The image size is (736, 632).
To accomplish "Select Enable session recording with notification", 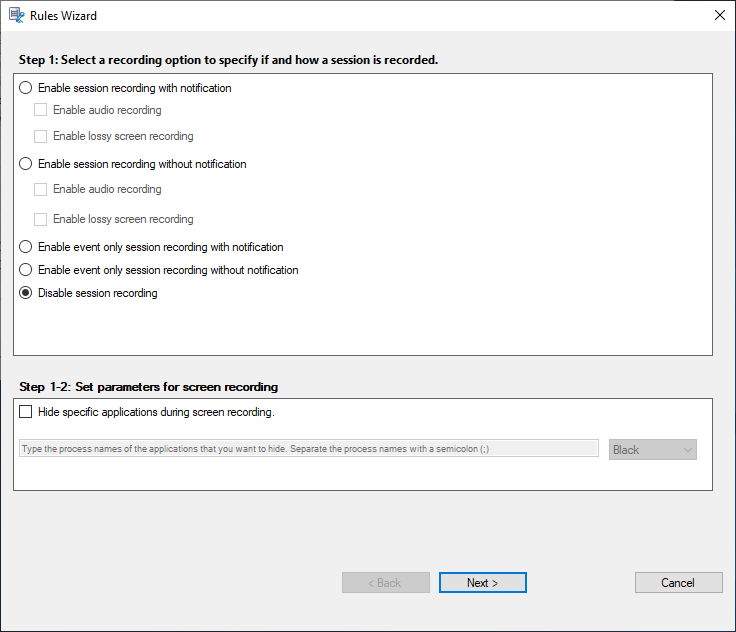I will click(26, 88).
